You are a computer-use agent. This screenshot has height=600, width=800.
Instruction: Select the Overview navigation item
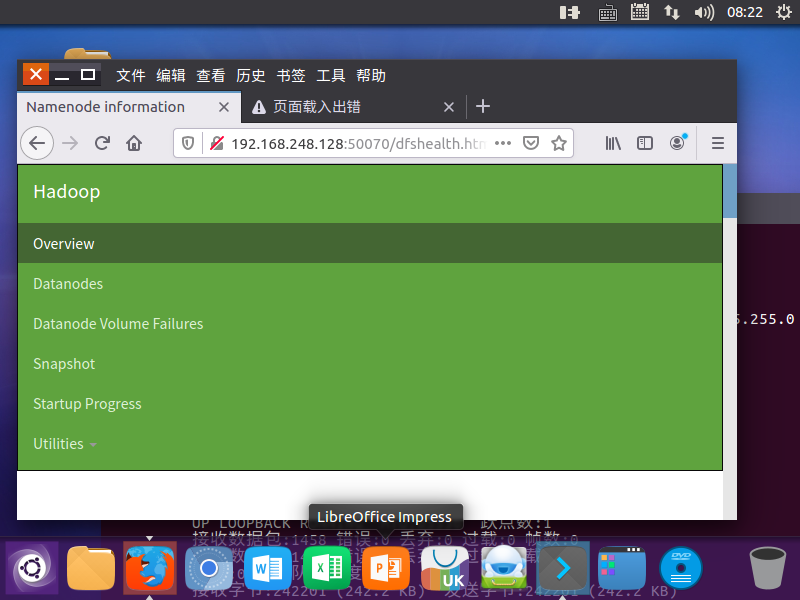point(370,243)
